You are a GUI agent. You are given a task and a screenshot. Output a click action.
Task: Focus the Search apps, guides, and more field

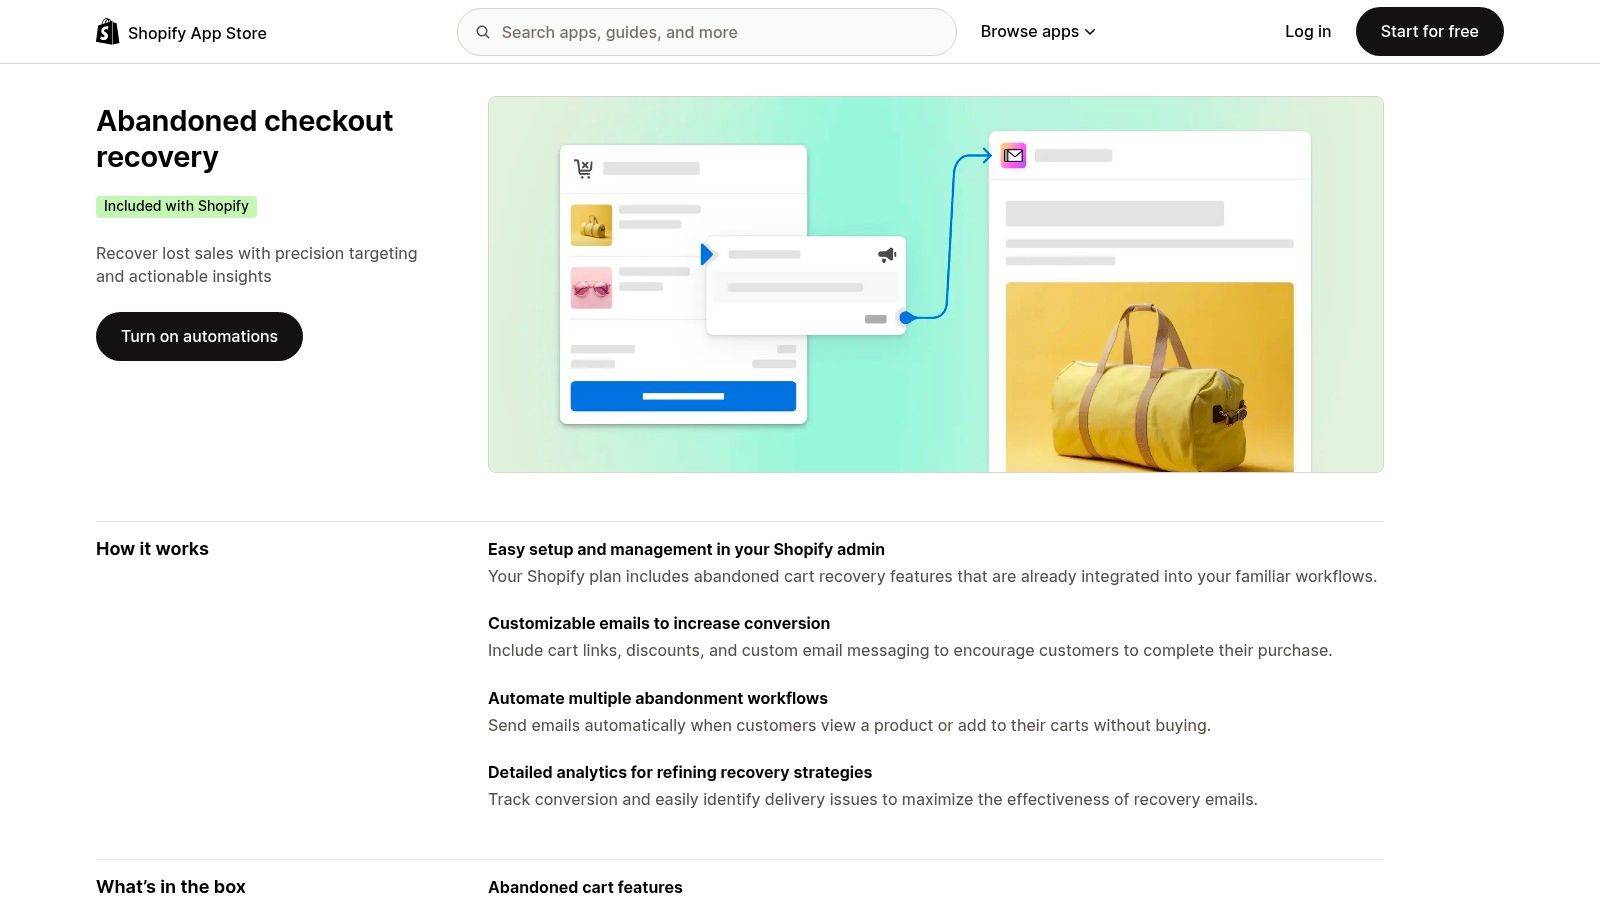tap(707, 32)
